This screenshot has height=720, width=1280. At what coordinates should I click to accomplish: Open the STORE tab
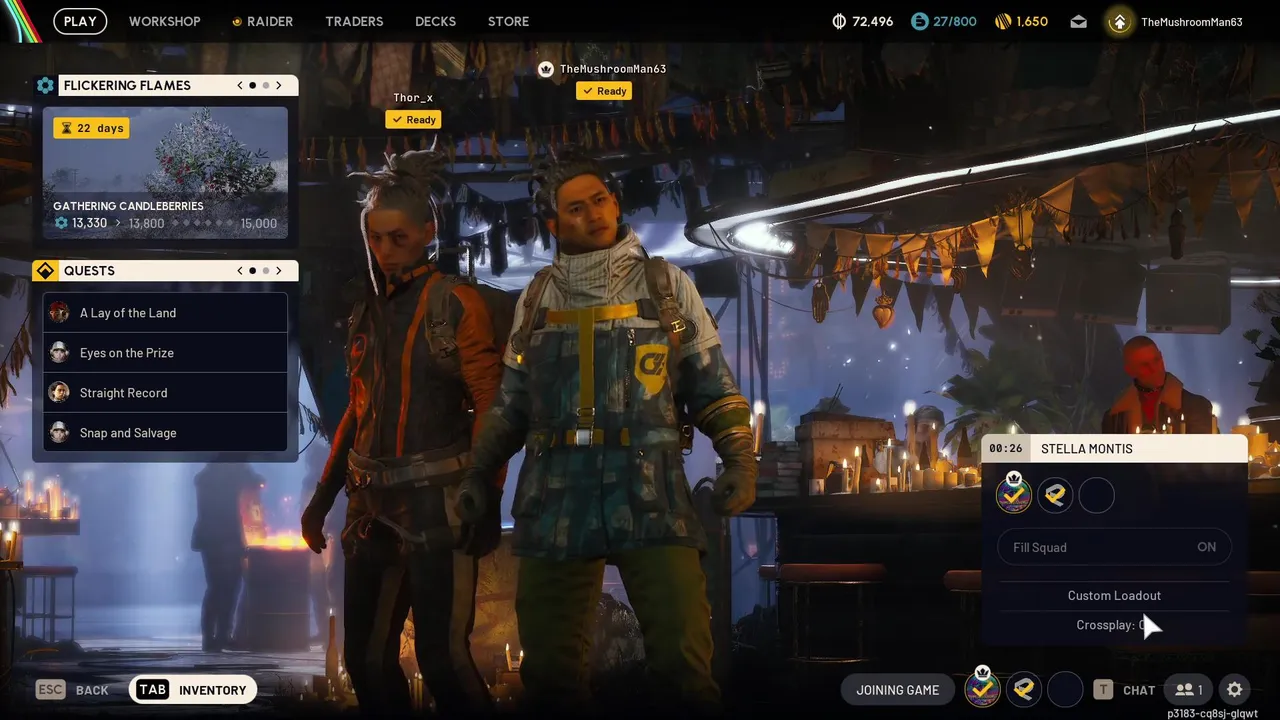click(508, 21)
